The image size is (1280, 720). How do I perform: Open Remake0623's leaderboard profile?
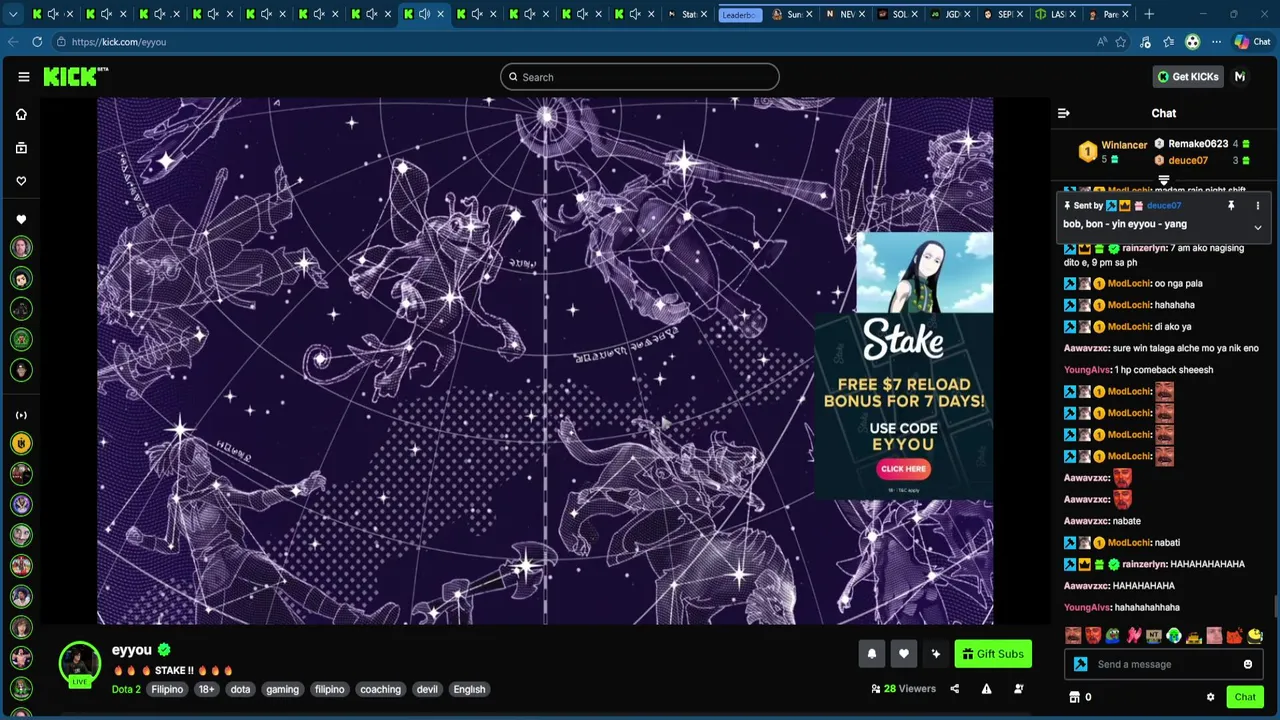tap(1198, 144)
